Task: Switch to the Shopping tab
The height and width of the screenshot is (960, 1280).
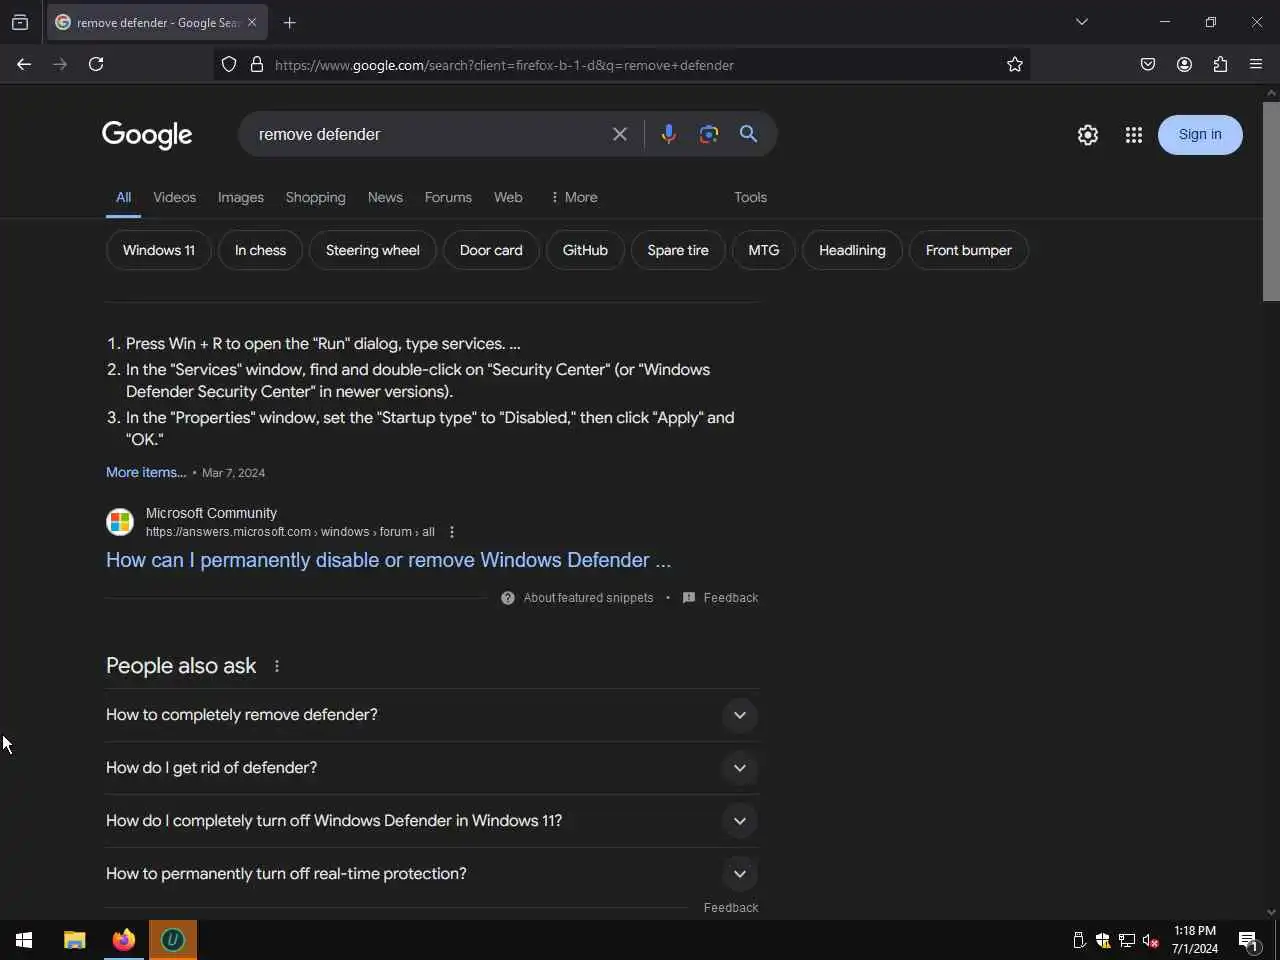Action: tap(315, 197)
